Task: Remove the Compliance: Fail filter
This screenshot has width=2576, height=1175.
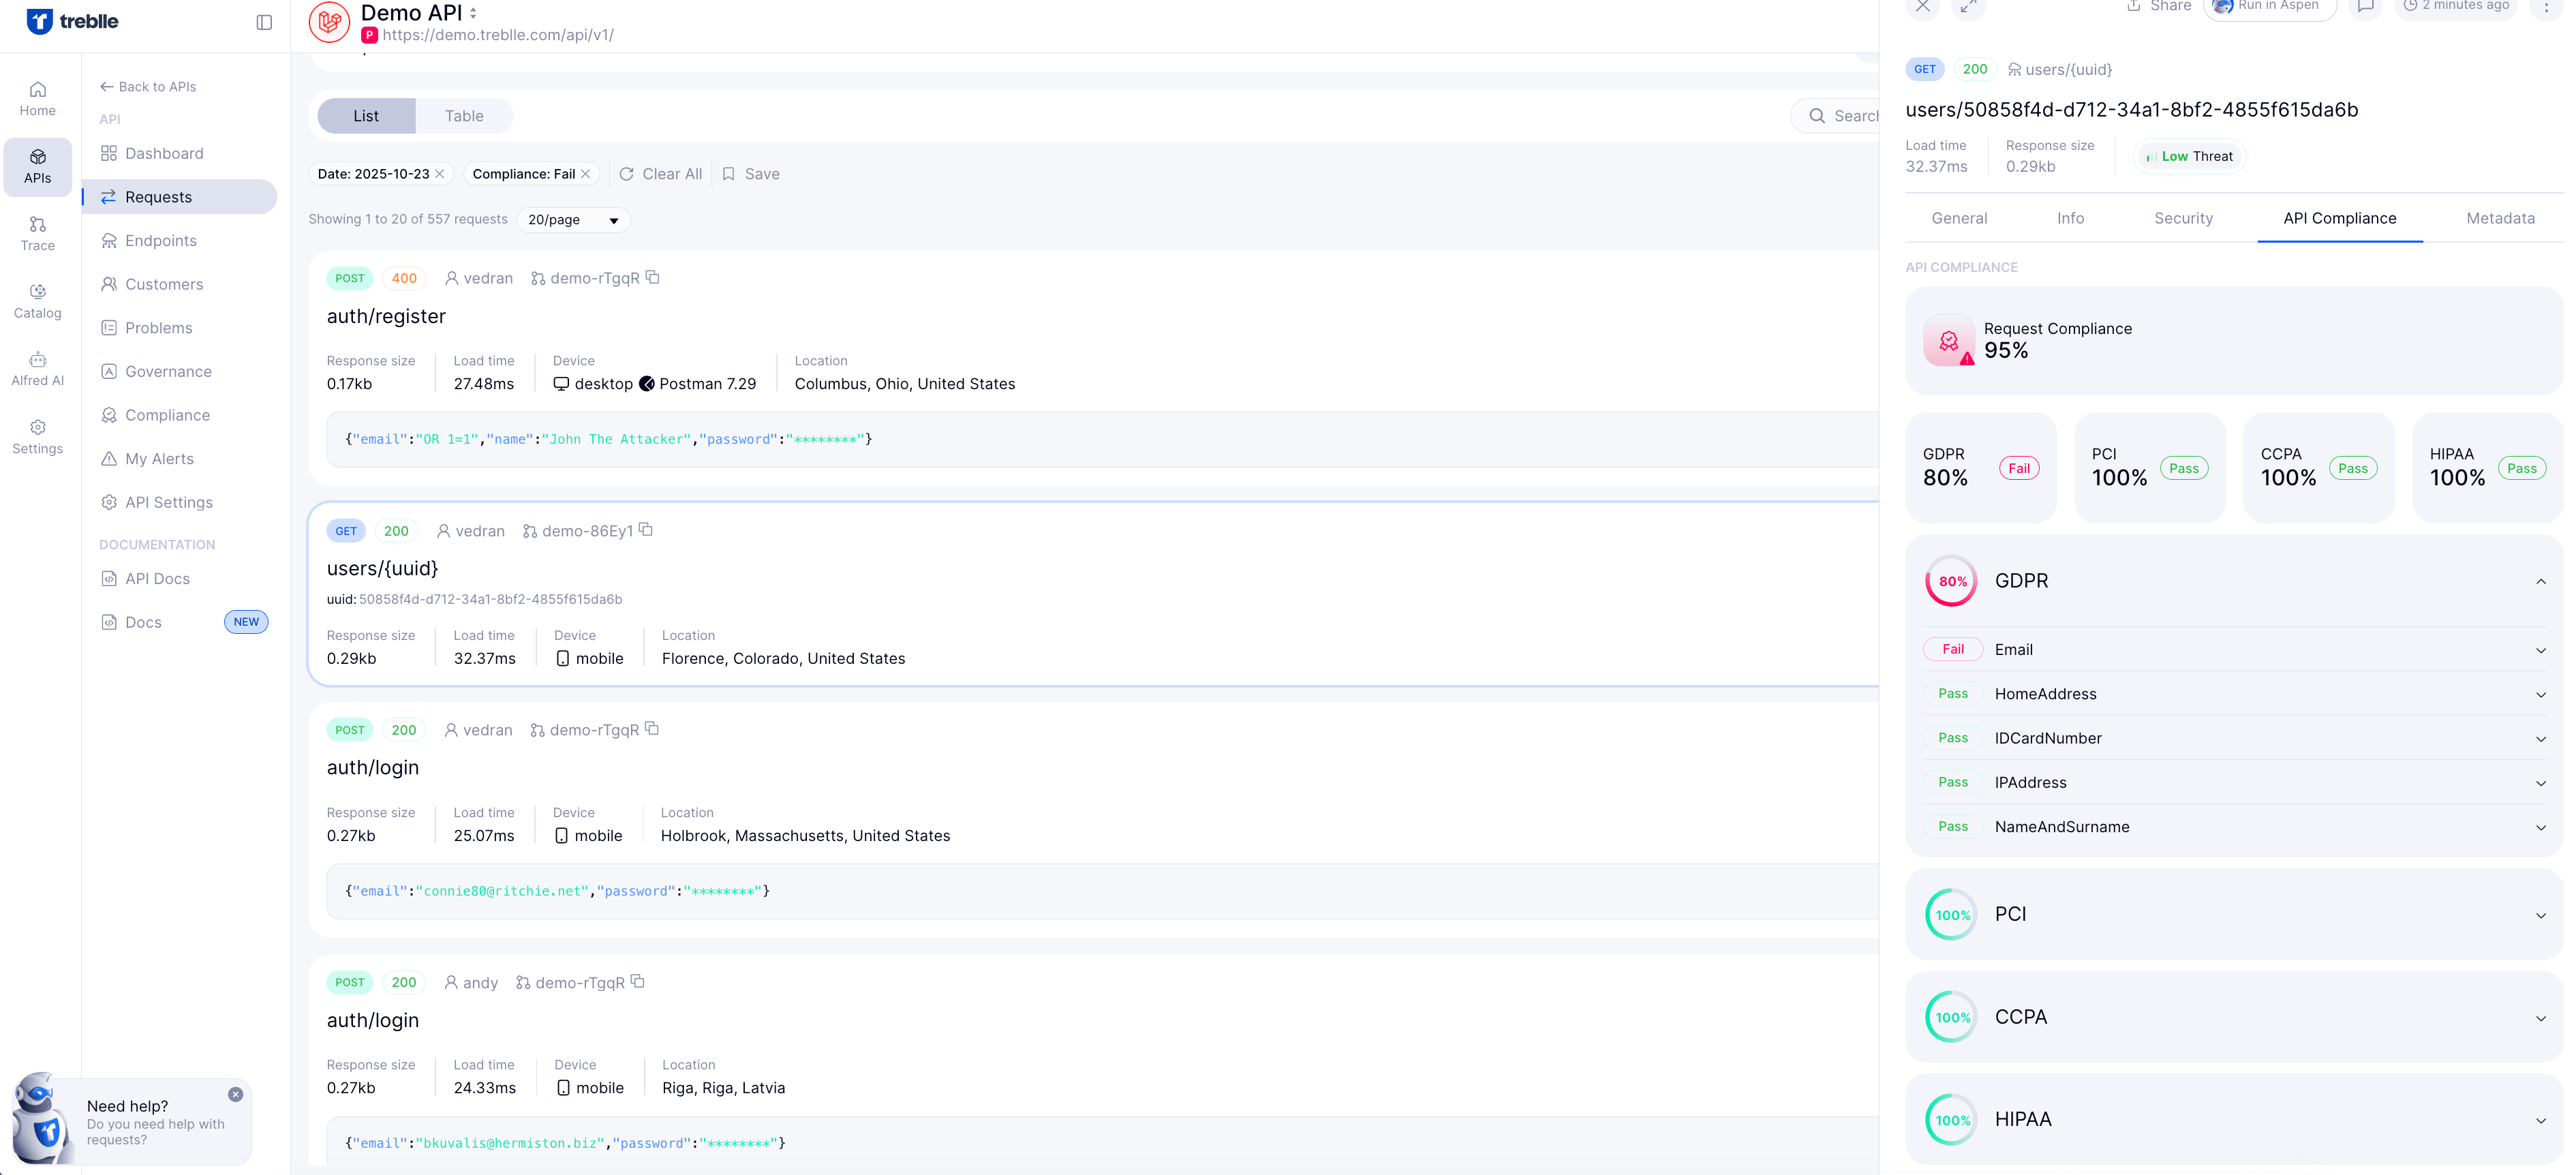Action: coord(586,174)
